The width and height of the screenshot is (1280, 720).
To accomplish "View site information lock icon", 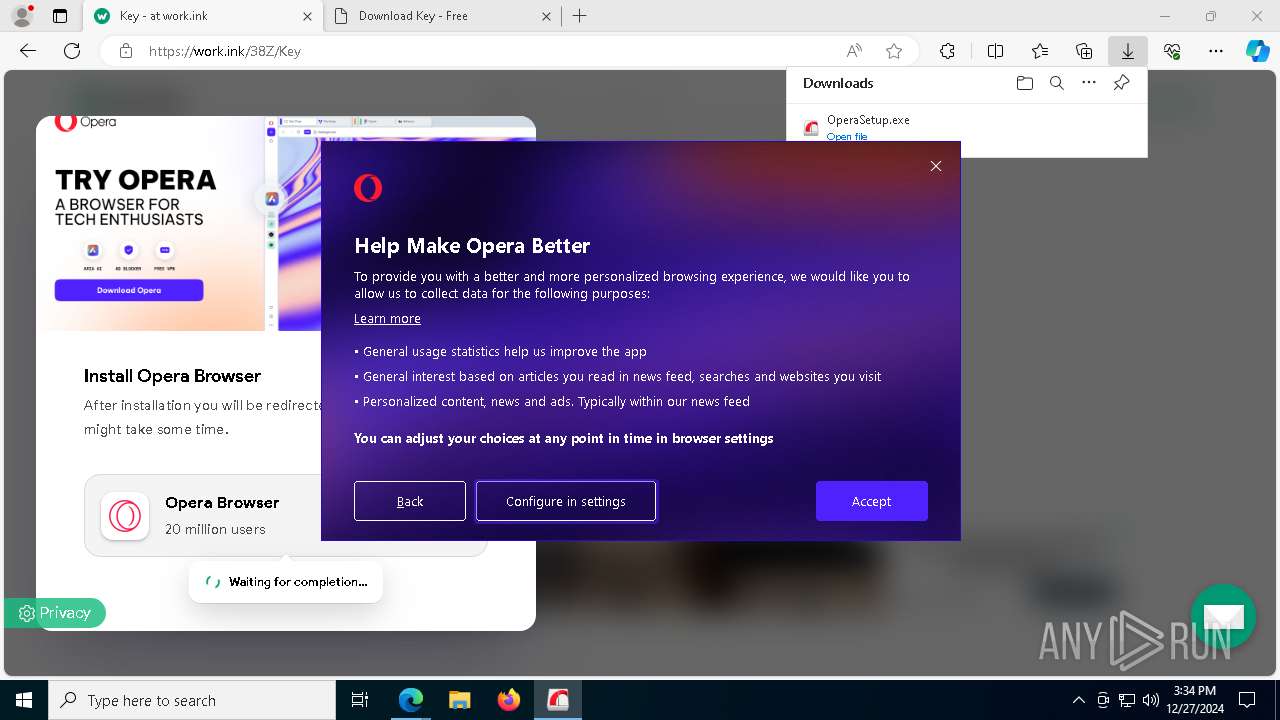I will (126, 51).
